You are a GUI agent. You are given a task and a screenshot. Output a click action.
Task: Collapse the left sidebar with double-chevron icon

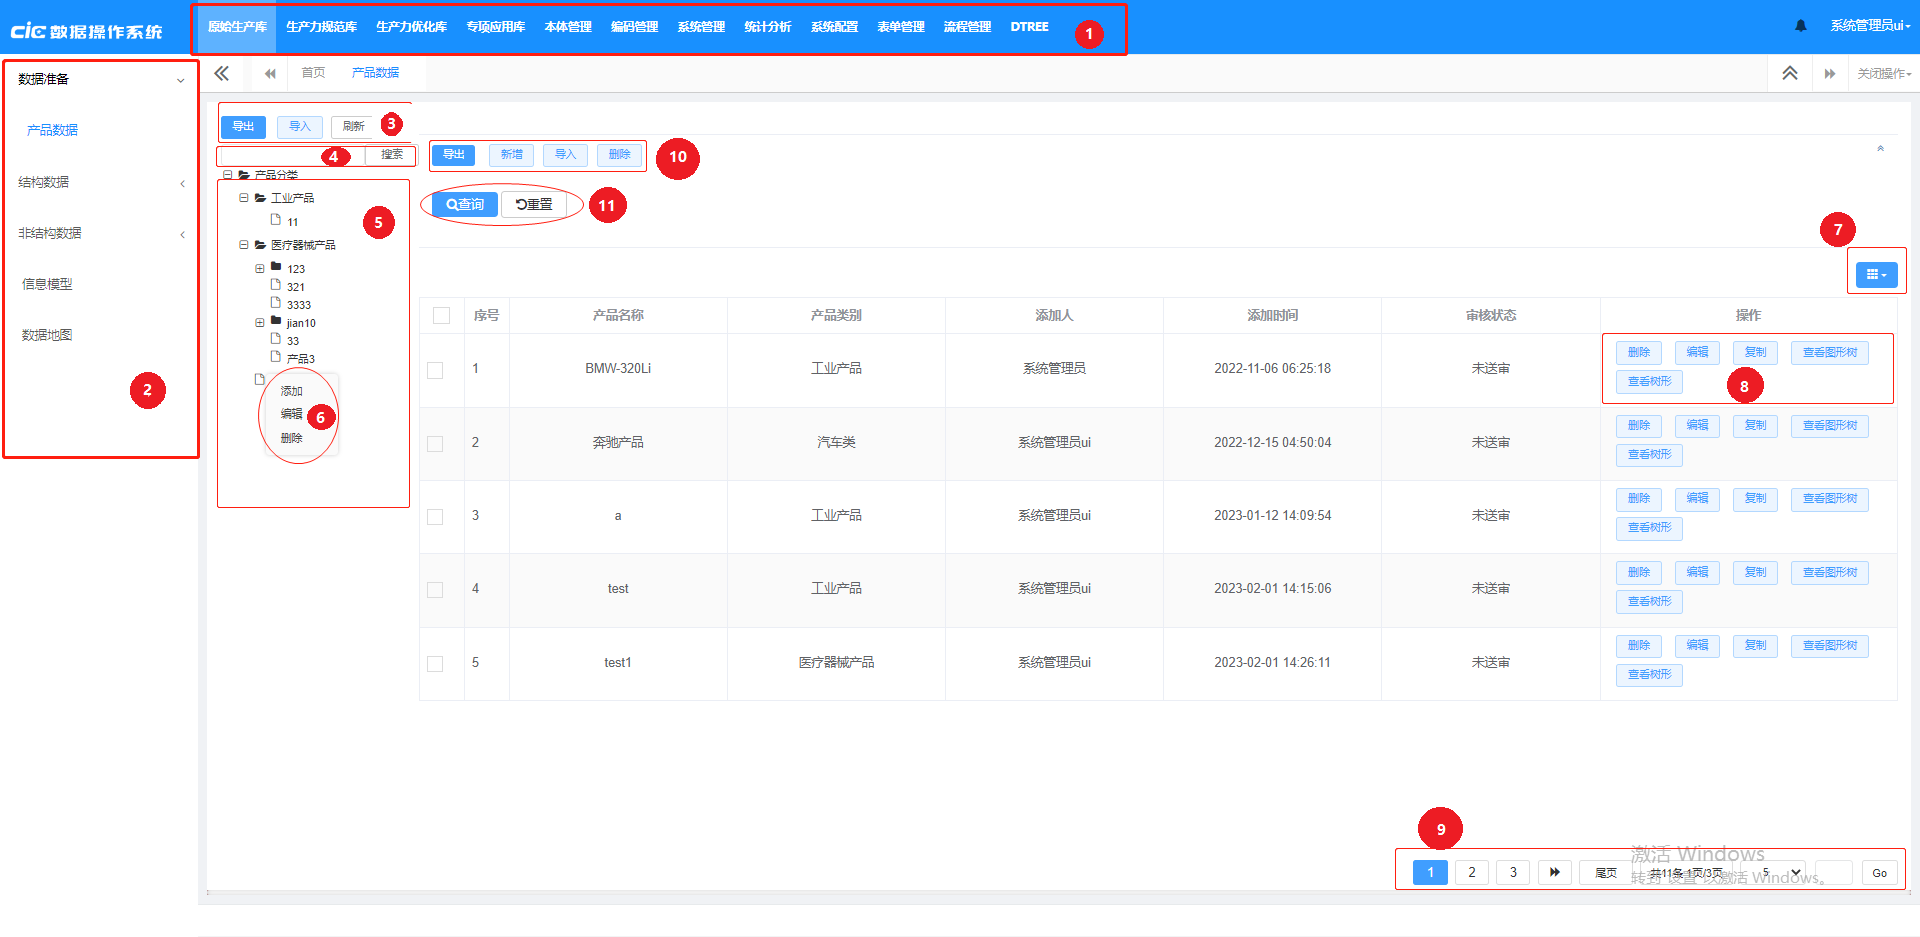[x=221, y=73]
